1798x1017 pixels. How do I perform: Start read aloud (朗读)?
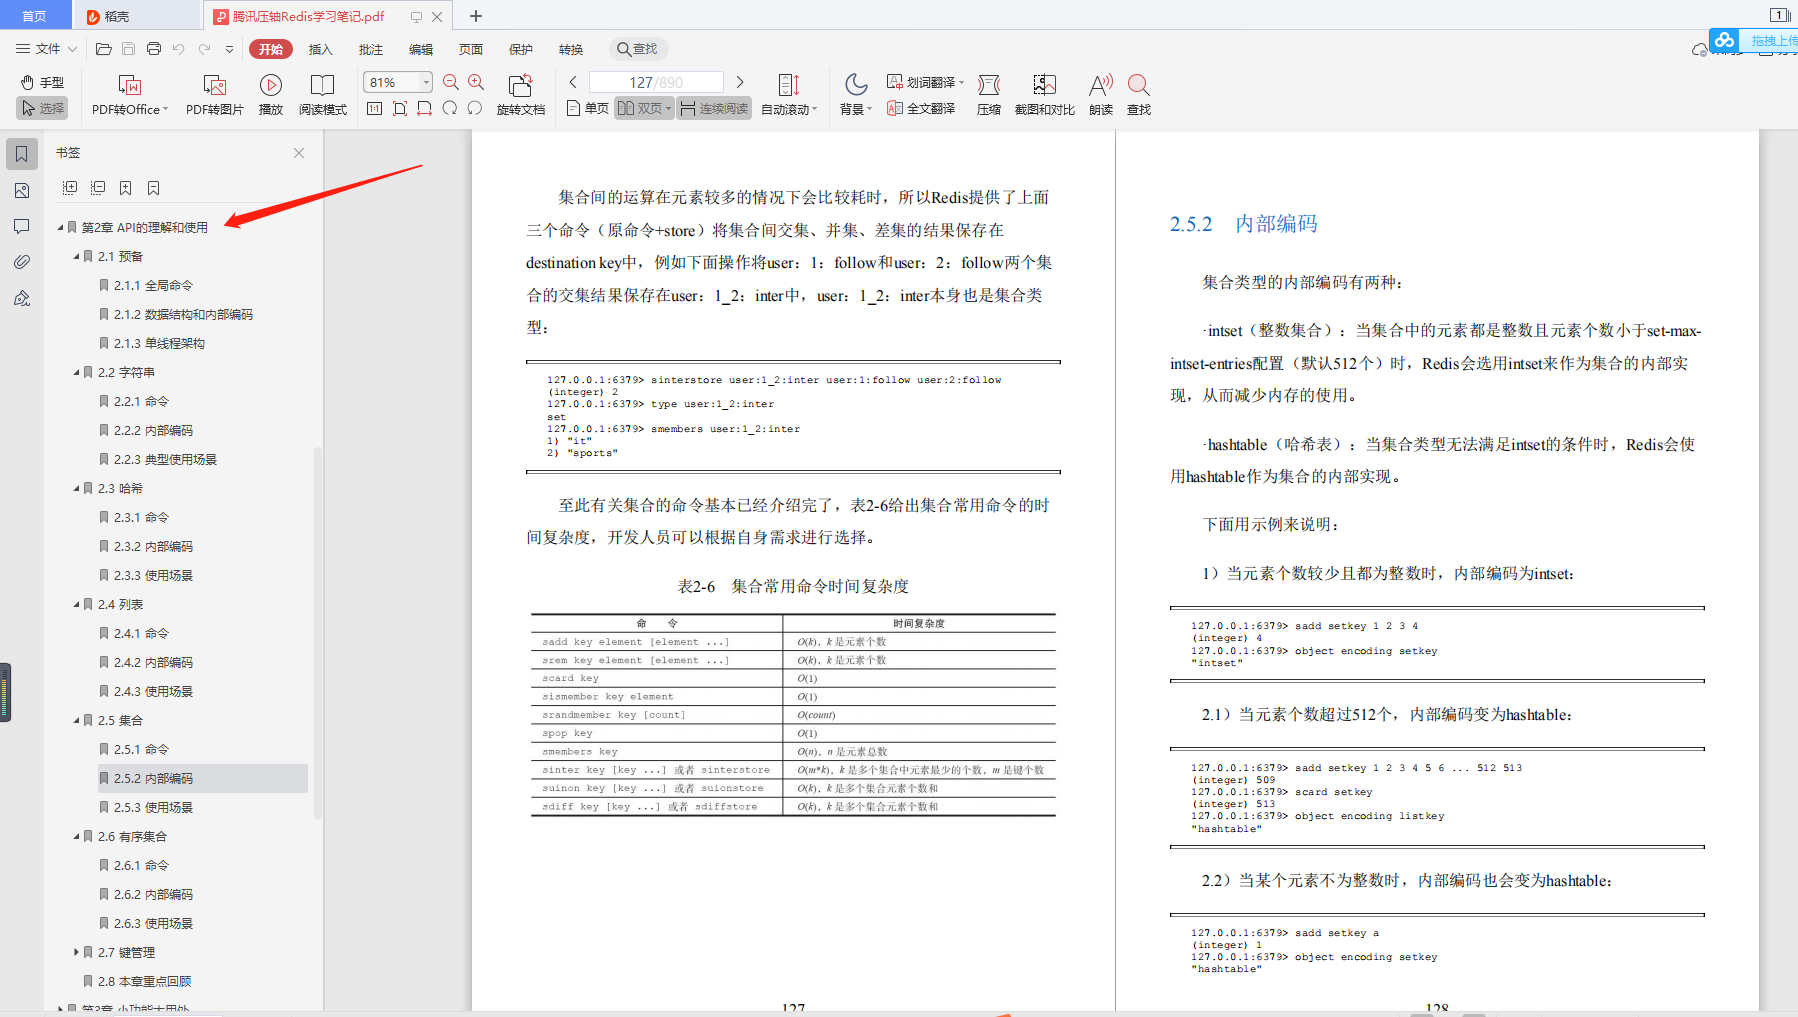click(x=1101, y=95)
